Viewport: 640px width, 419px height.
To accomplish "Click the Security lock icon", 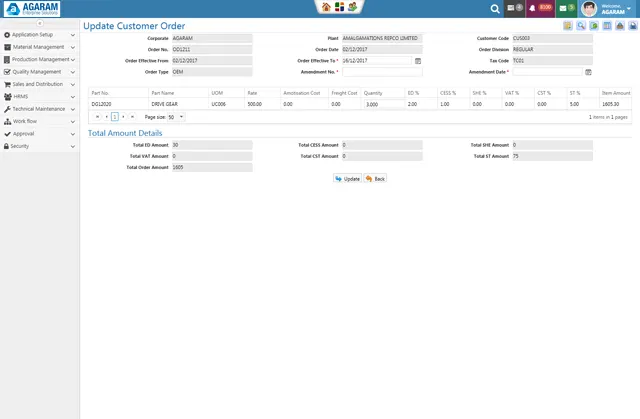I will (x=6, y=146).
